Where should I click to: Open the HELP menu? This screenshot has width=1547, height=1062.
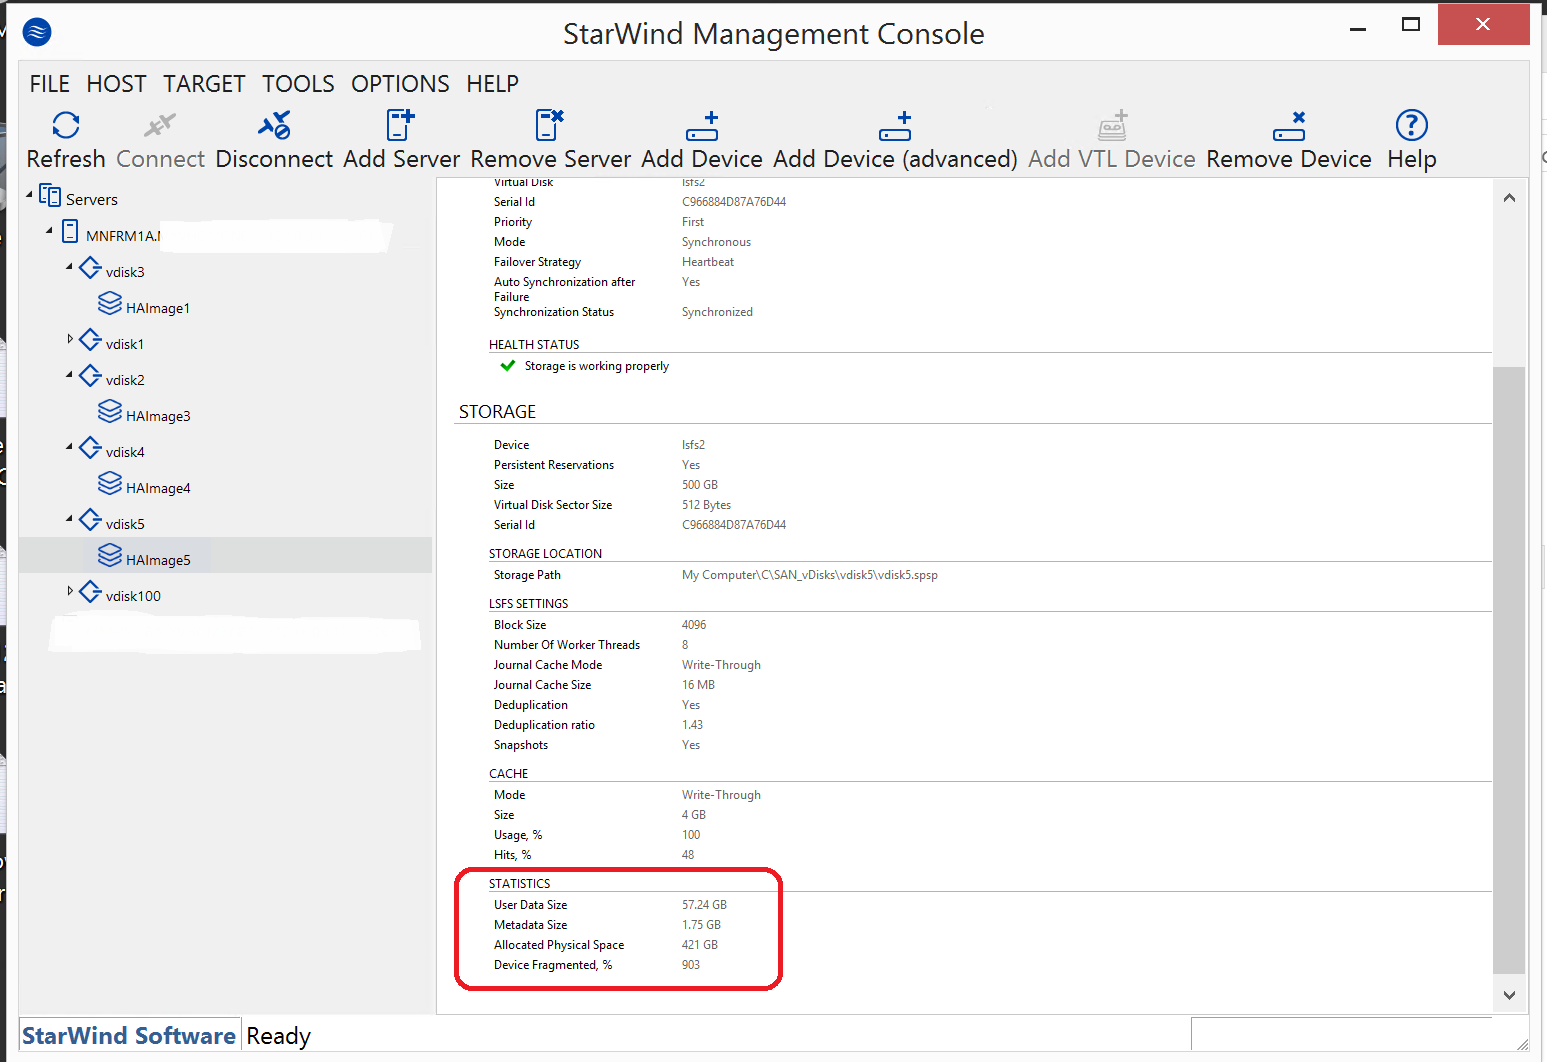pyautogui.click(x=492, y=84)
